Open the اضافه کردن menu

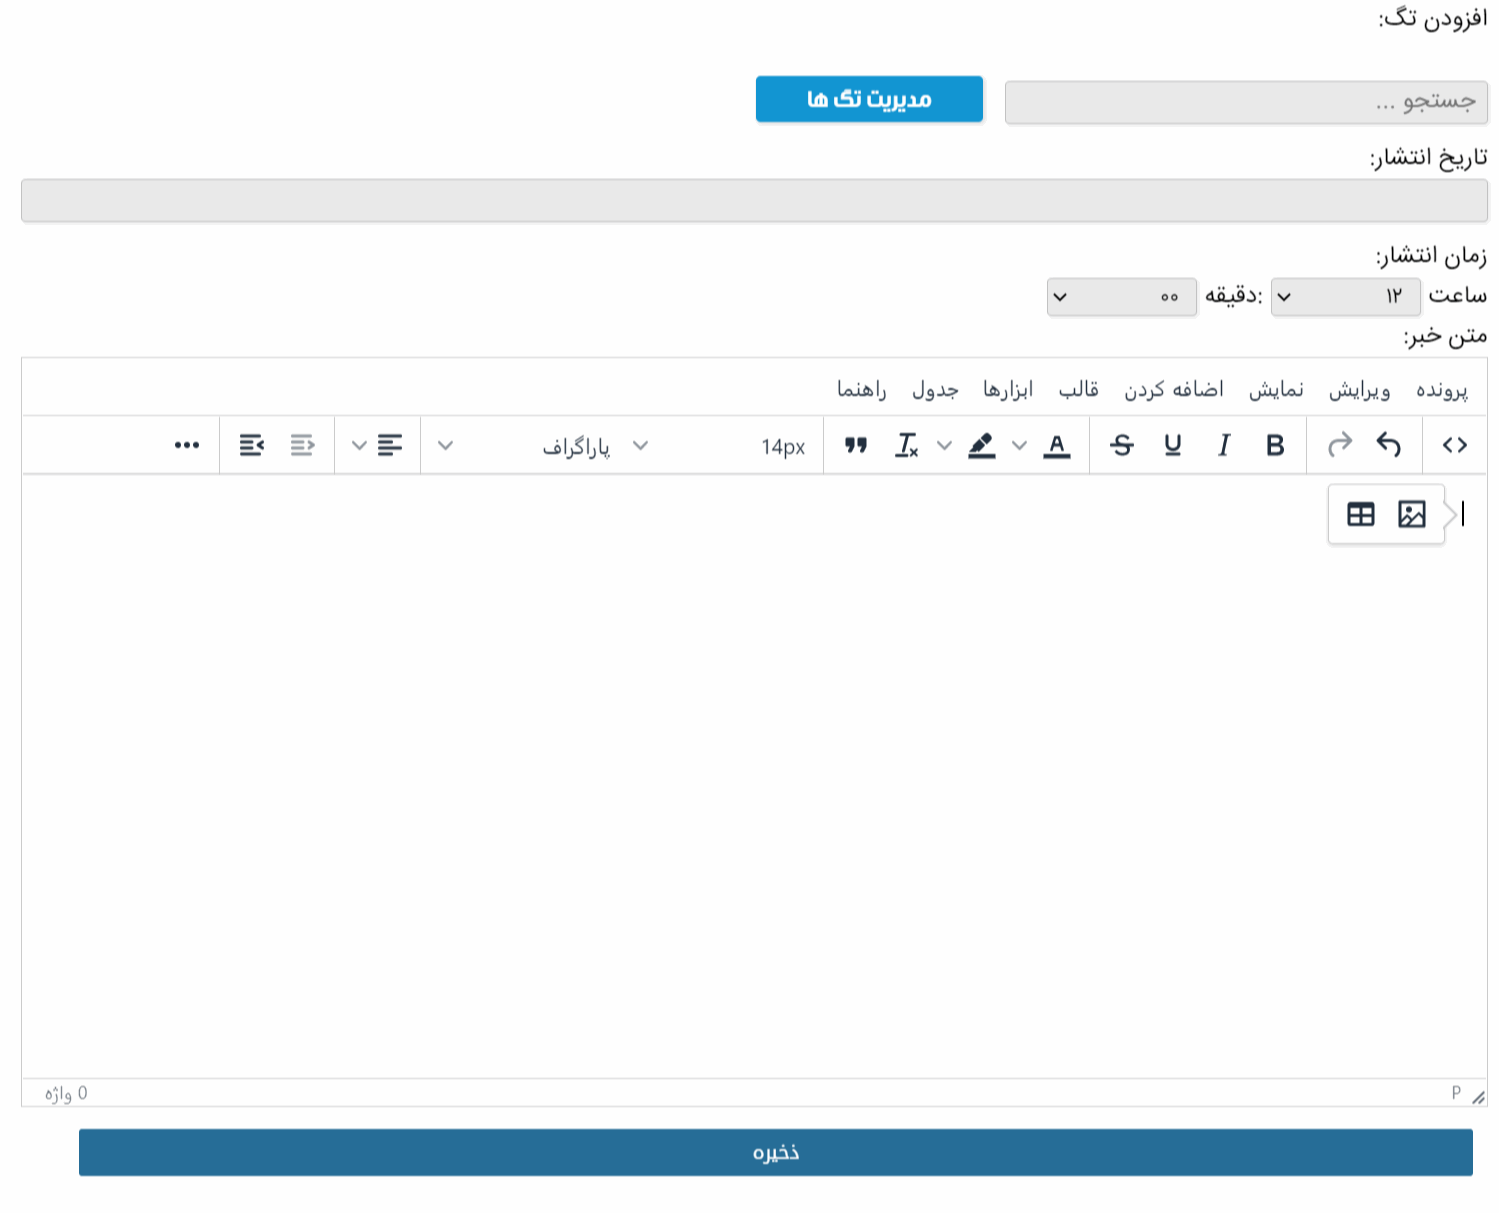click(x=1173, y=389)
